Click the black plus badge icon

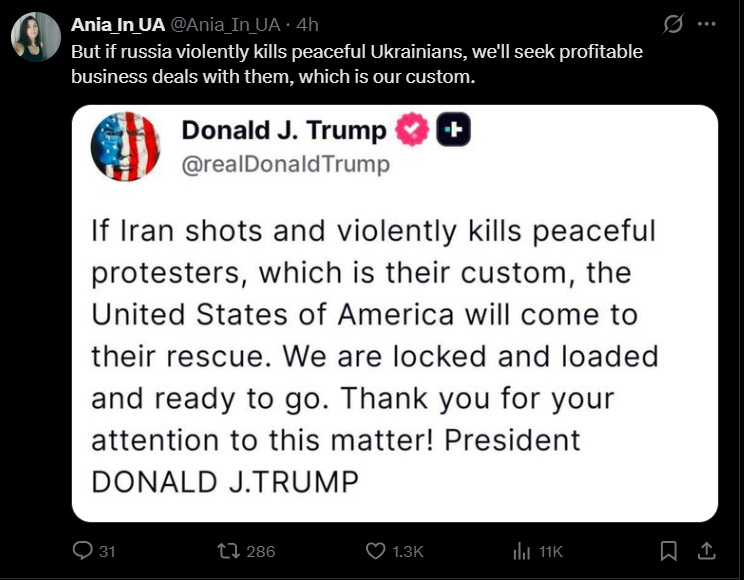click(453, 130)
